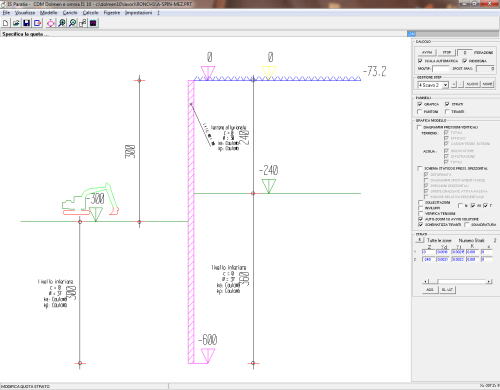
Task: Open the question mark help menu
Action: (x=158, y=13)
